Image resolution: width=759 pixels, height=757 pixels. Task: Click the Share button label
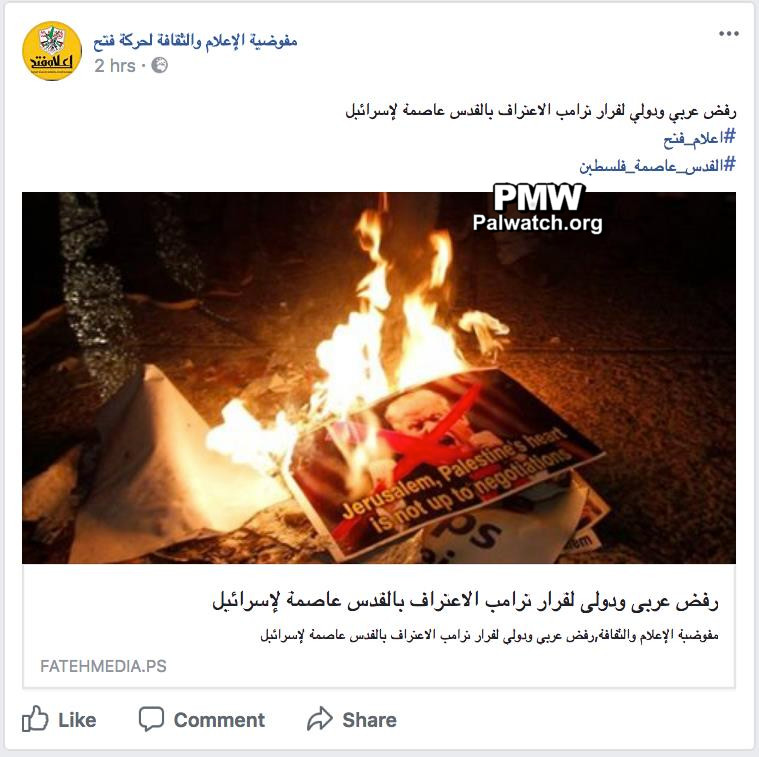[369, 720]
